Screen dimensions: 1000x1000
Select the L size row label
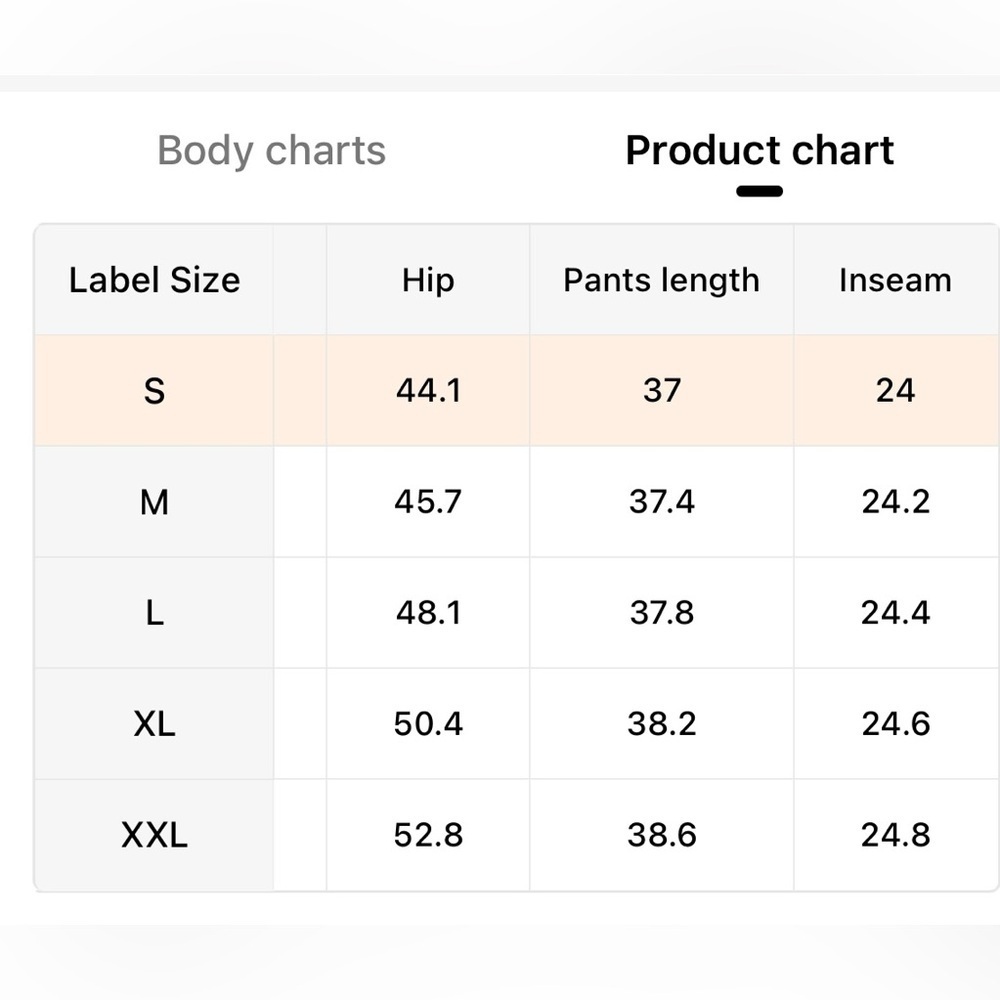coord(154,613)
